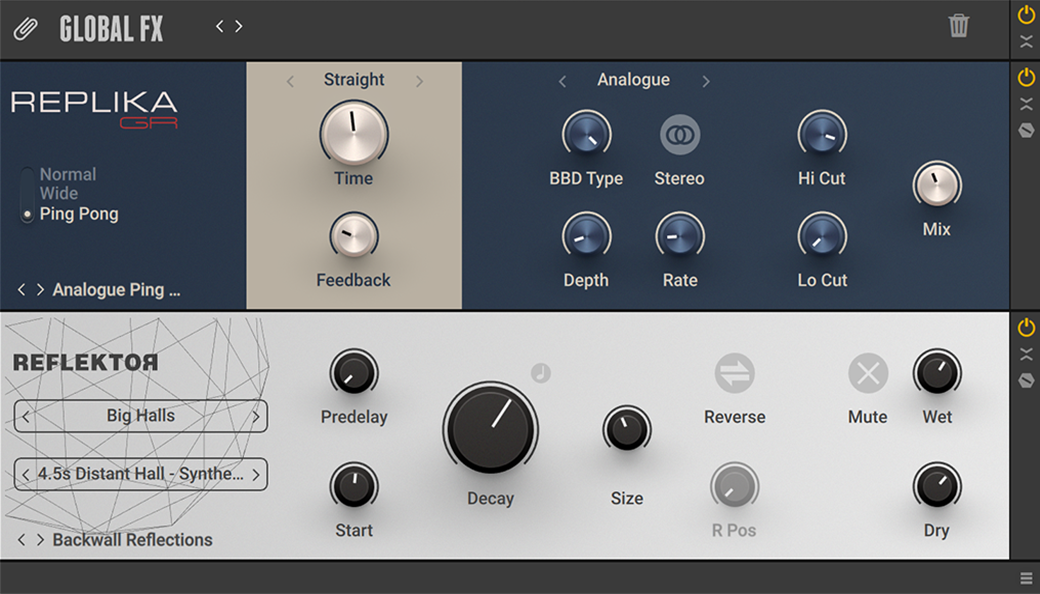Toggle the Stereo button in Replika
Viewport: 1040px width, 594px height.
[680, 135]
